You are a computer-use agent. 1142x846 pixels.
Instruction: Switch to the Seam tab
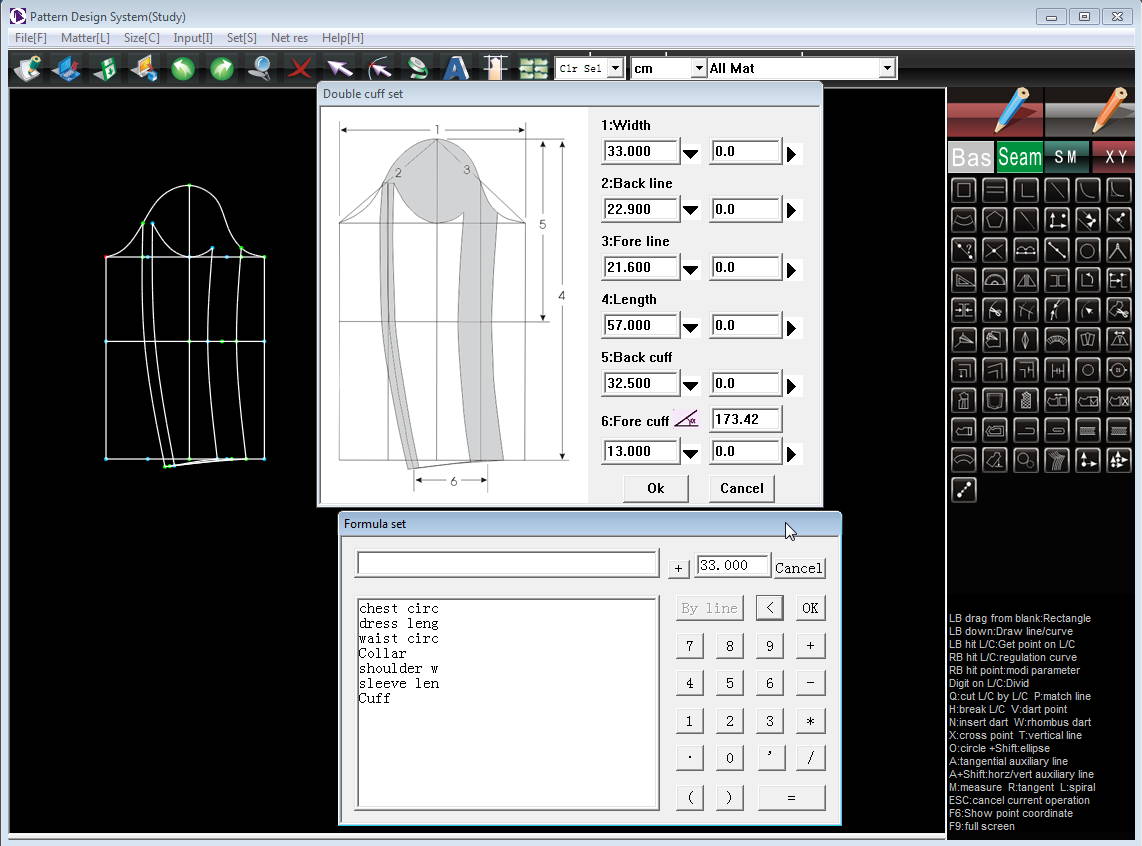pyautogui.click(x=1019, y=157)
